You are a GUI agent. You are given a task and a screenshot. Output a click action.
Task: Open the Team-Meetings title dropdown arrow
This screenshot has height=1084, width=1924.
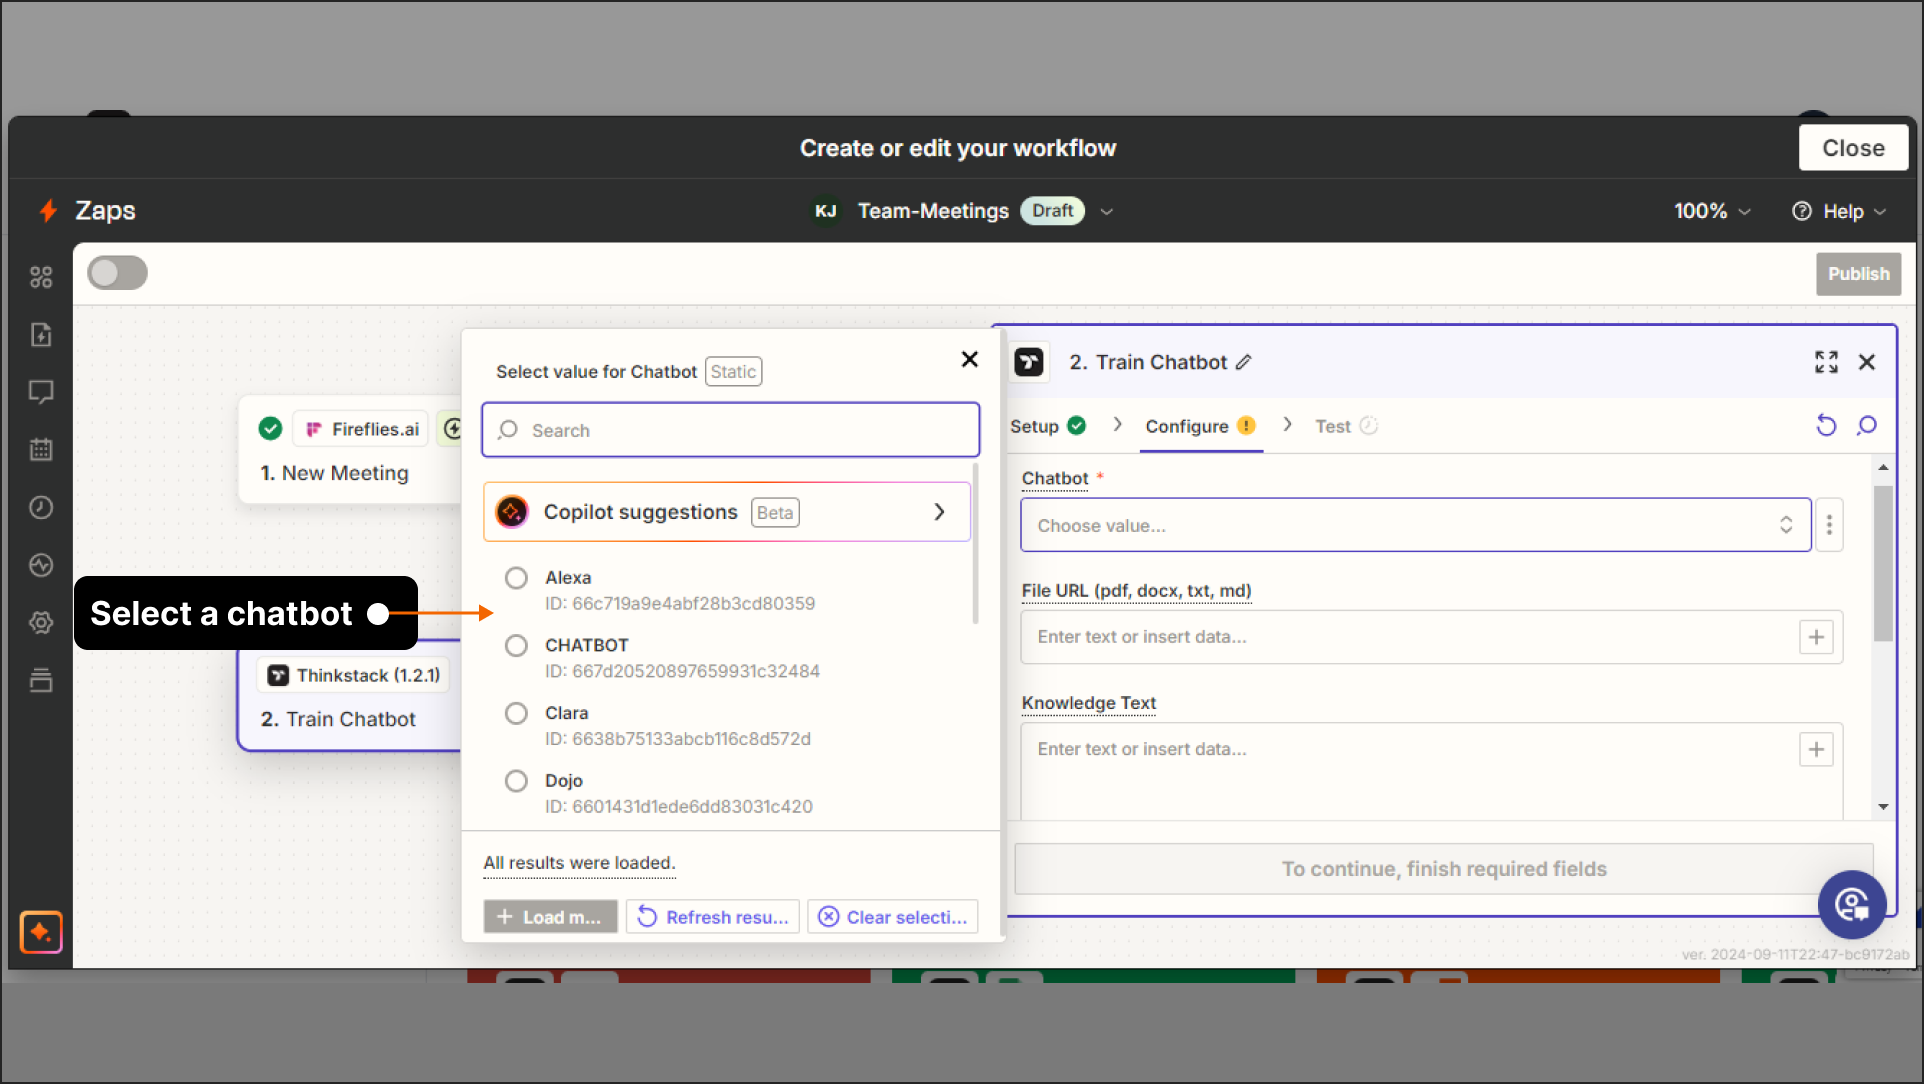click(1106, 211)
